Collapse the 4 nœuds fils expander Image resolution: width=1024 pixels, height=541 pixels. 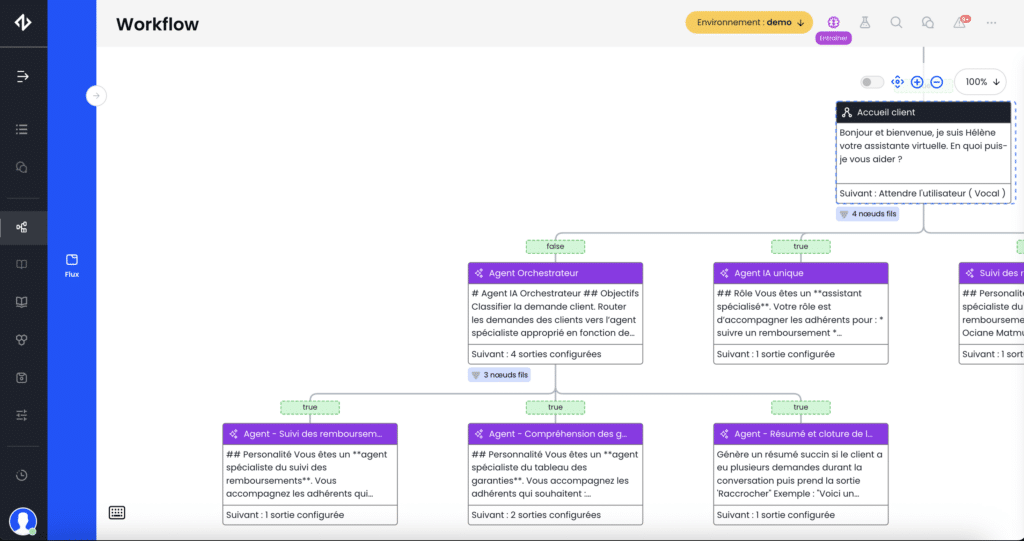(867, 214)
